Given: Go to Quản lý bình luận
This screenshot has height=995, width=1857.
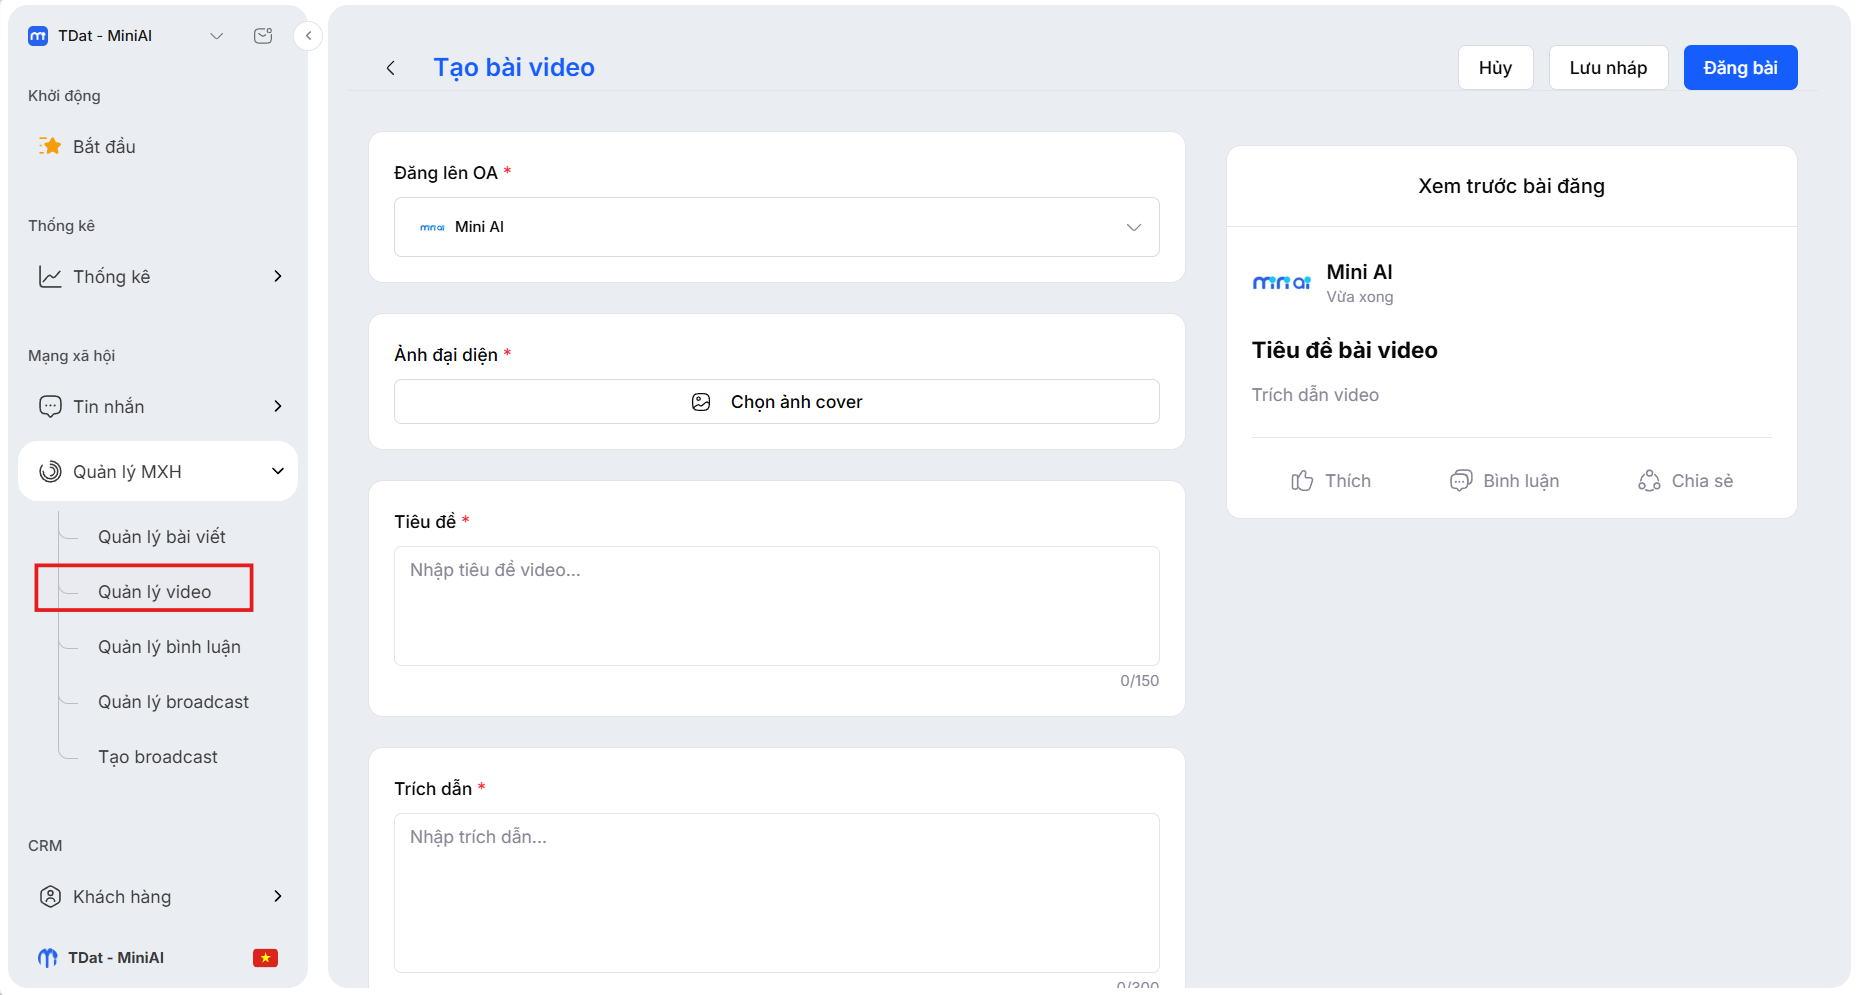Looking at the screenshot, I should tap(169, 647).
